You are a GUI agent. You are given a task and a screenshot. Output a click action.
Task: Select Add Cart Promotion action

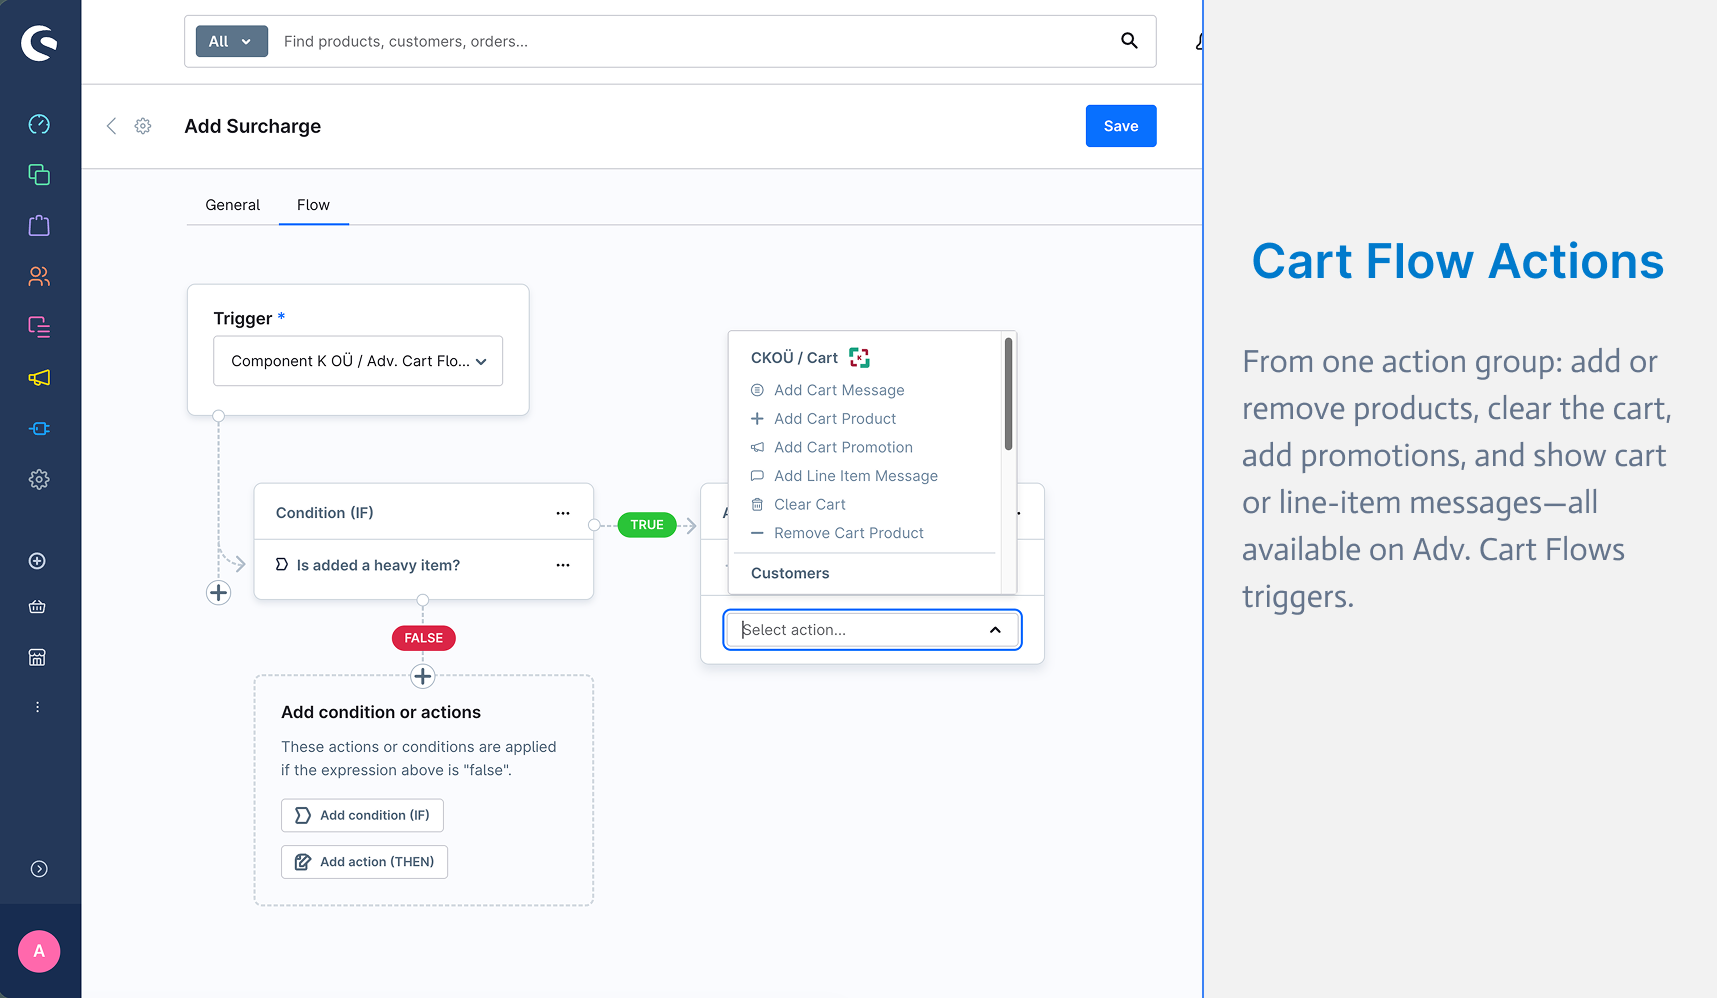pos(843,447)
